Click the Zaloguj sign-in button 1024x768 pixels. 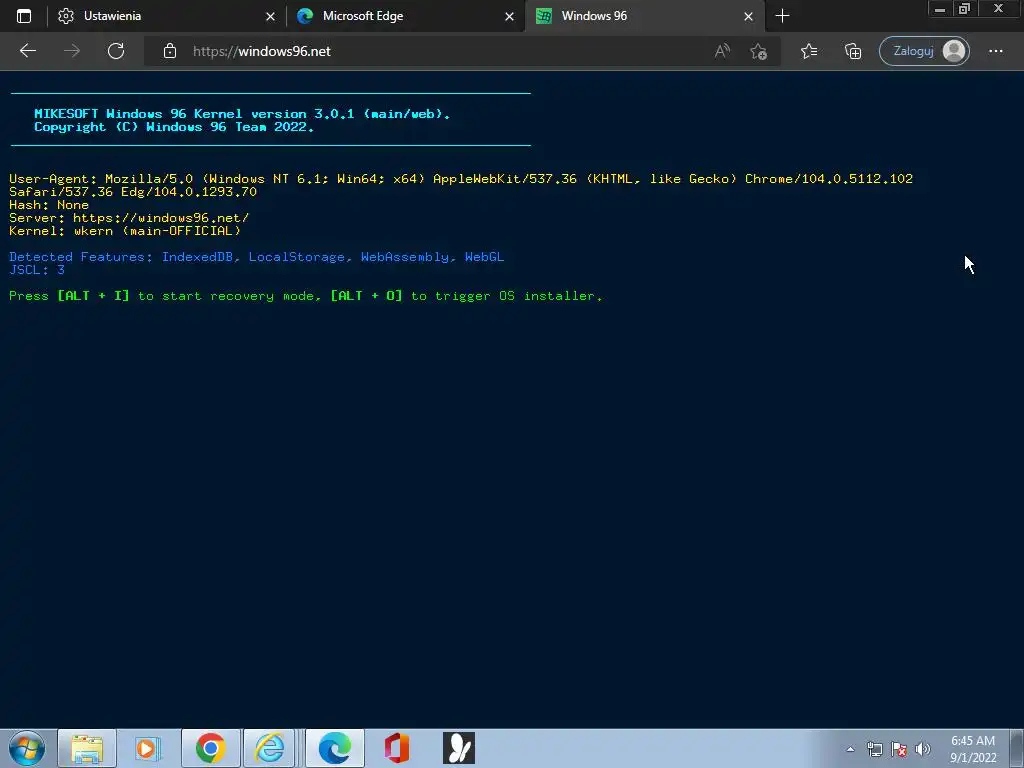pyautogui.click(x=925, y=51)
